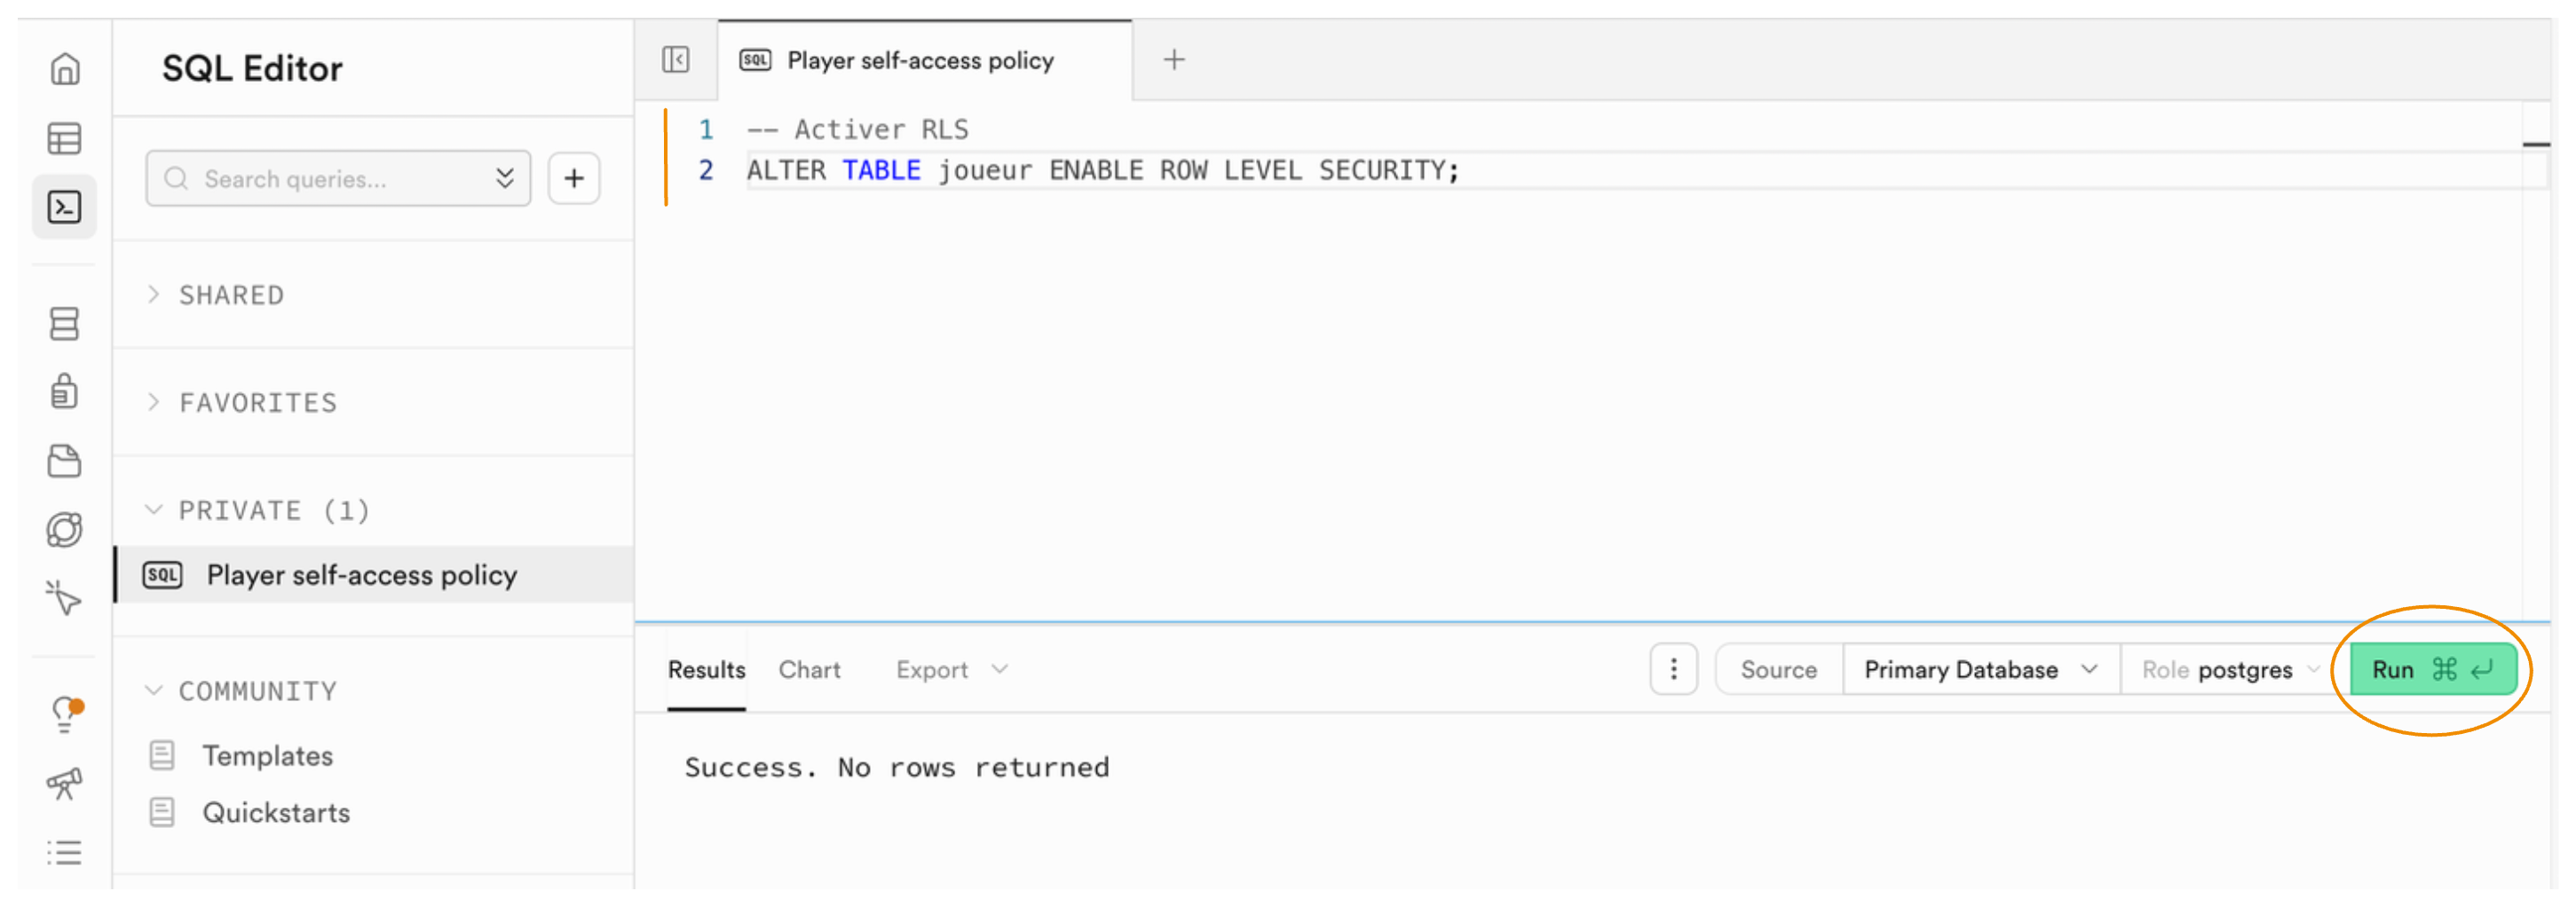2576x907 pixels.
Task: Open the Database icon in sidebar
Action: coord(65,323)
